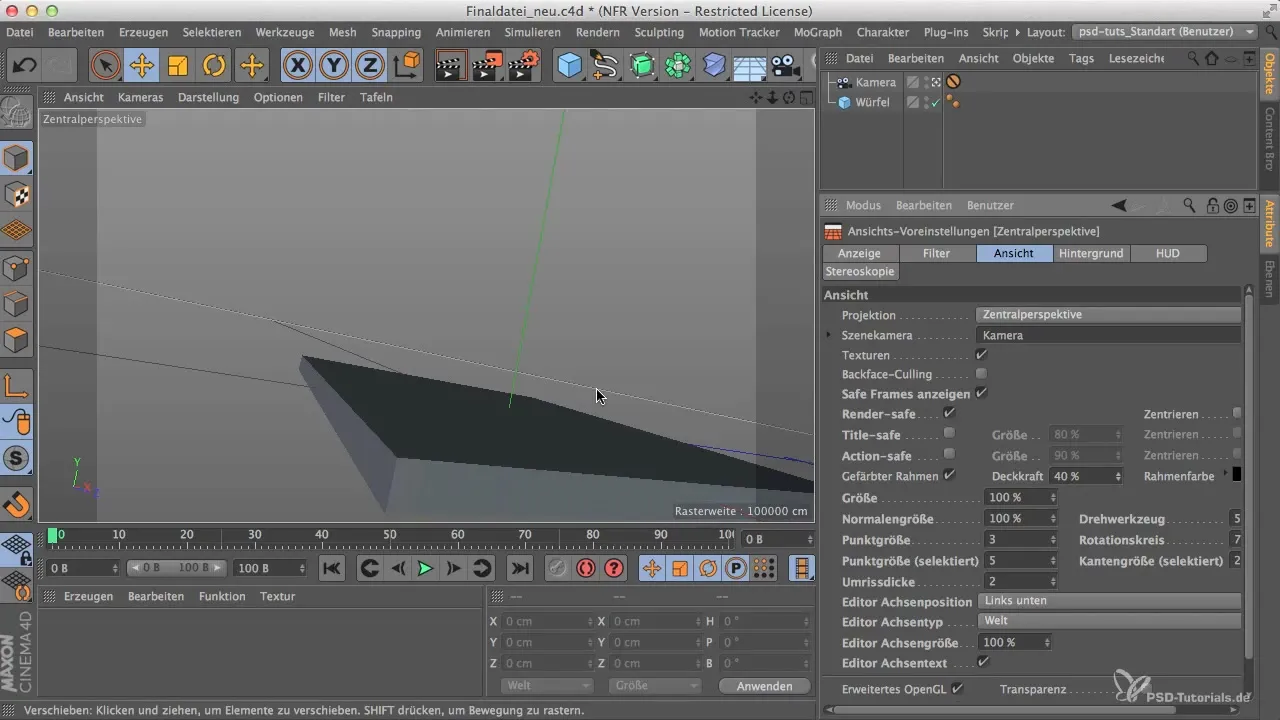Add a camera object icon
Screen dimensions: 1280x720
(x=787, y=67)
